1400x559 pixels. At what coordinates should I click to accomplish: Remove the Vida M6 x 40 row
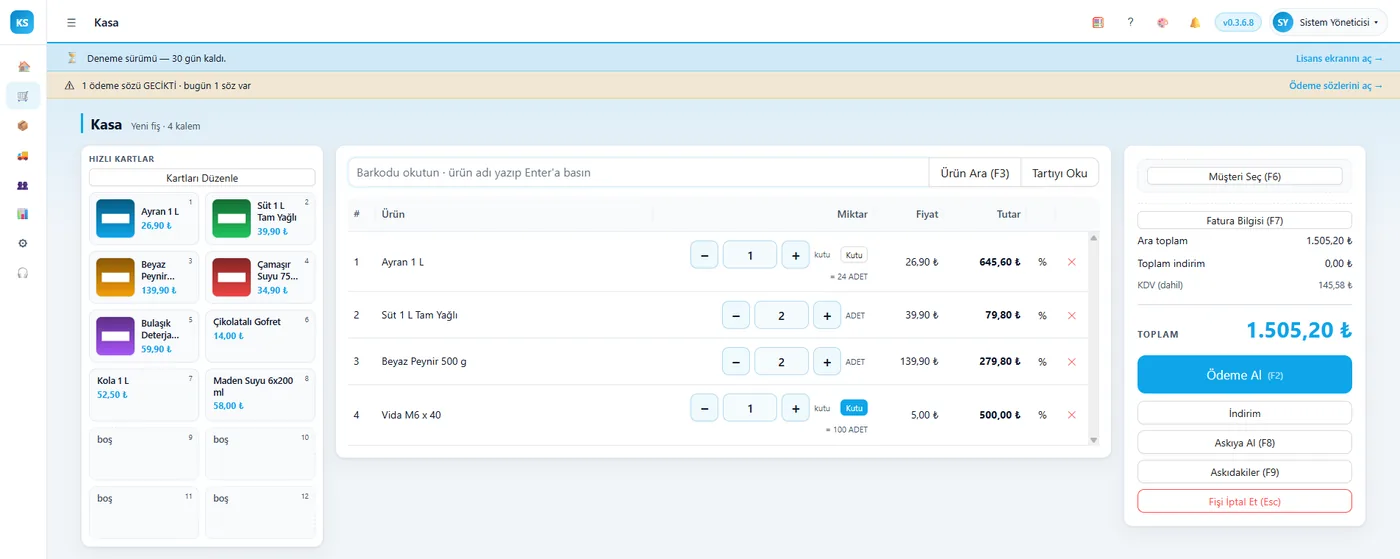click(1071, 415)
